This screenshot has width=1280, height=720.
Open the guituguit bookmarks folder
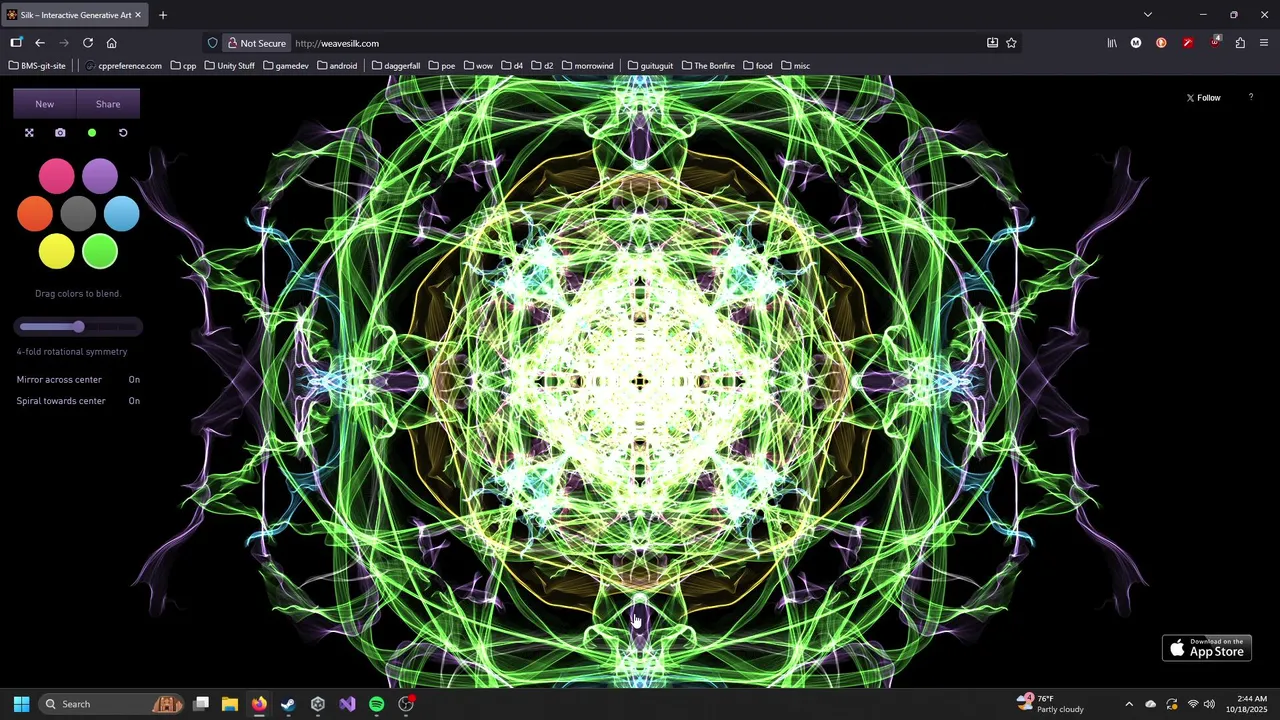point(650,66)
